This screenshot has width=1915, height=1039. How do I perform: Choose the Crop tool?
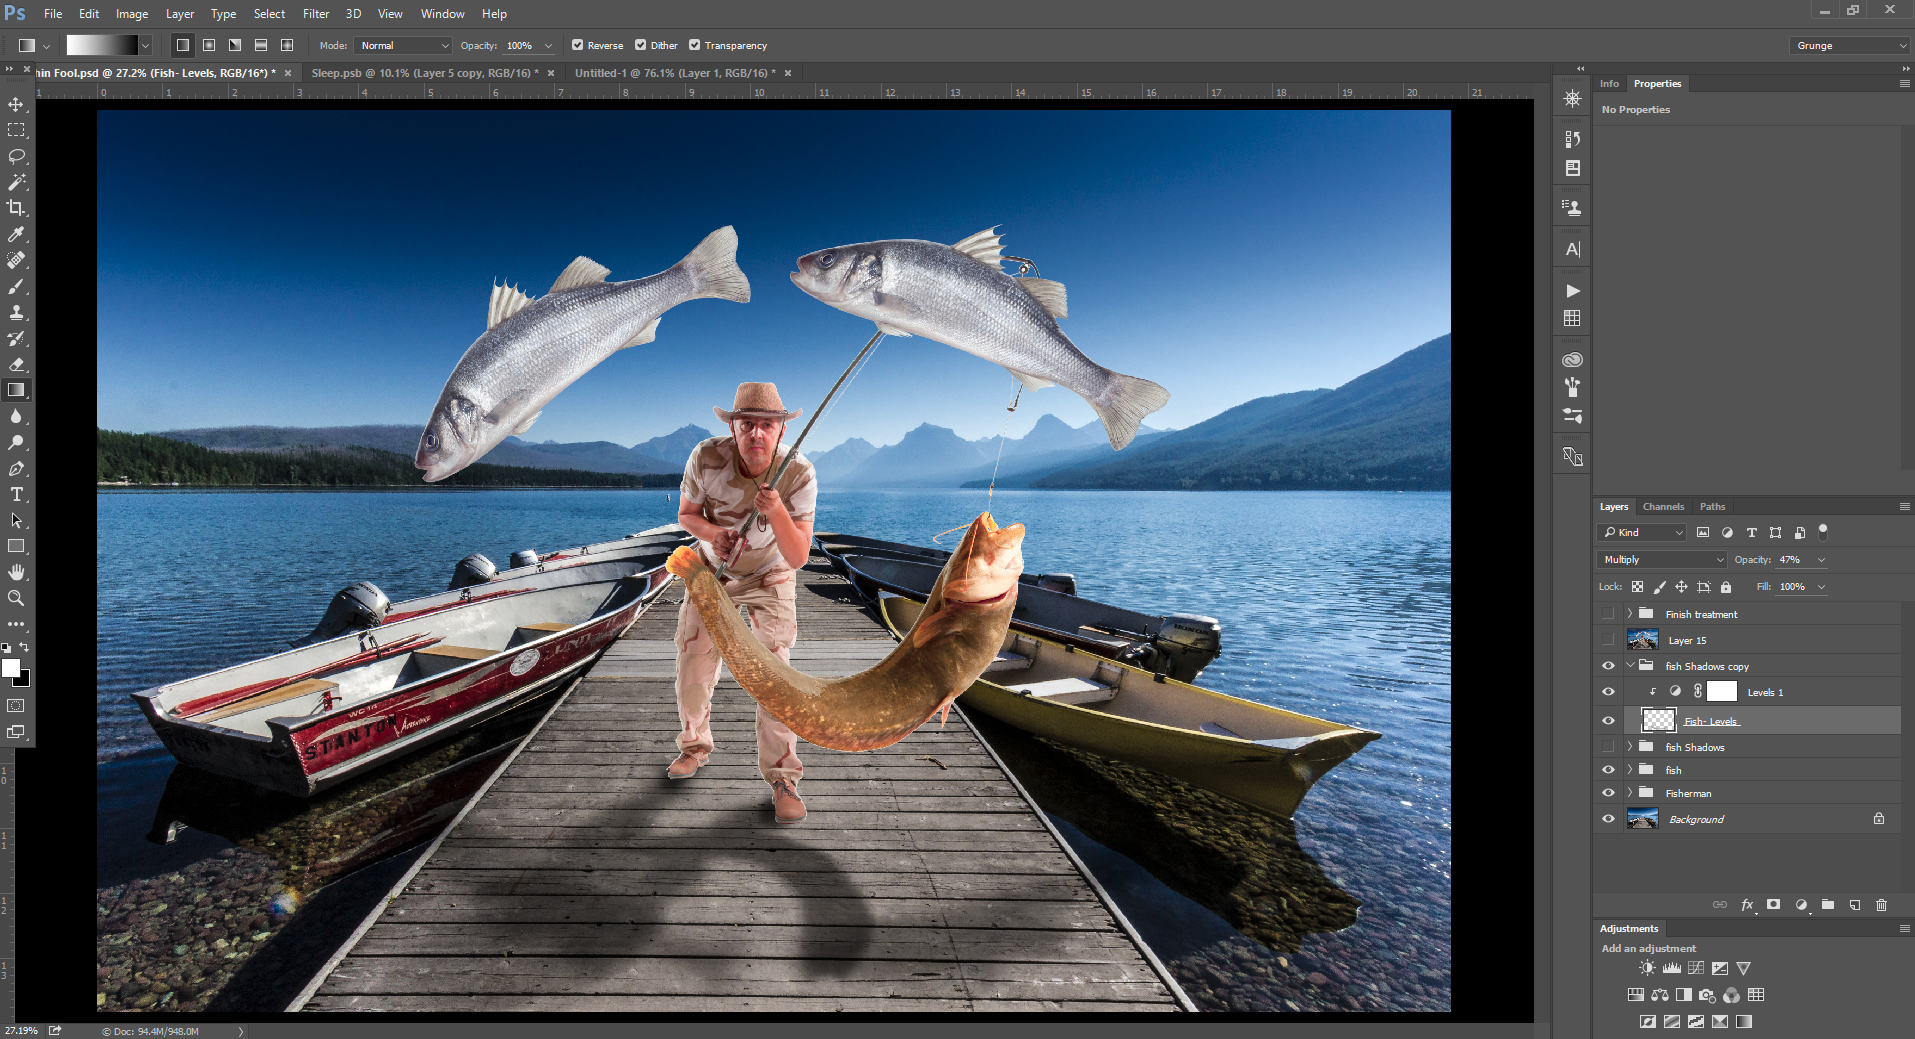coord(16,208)
